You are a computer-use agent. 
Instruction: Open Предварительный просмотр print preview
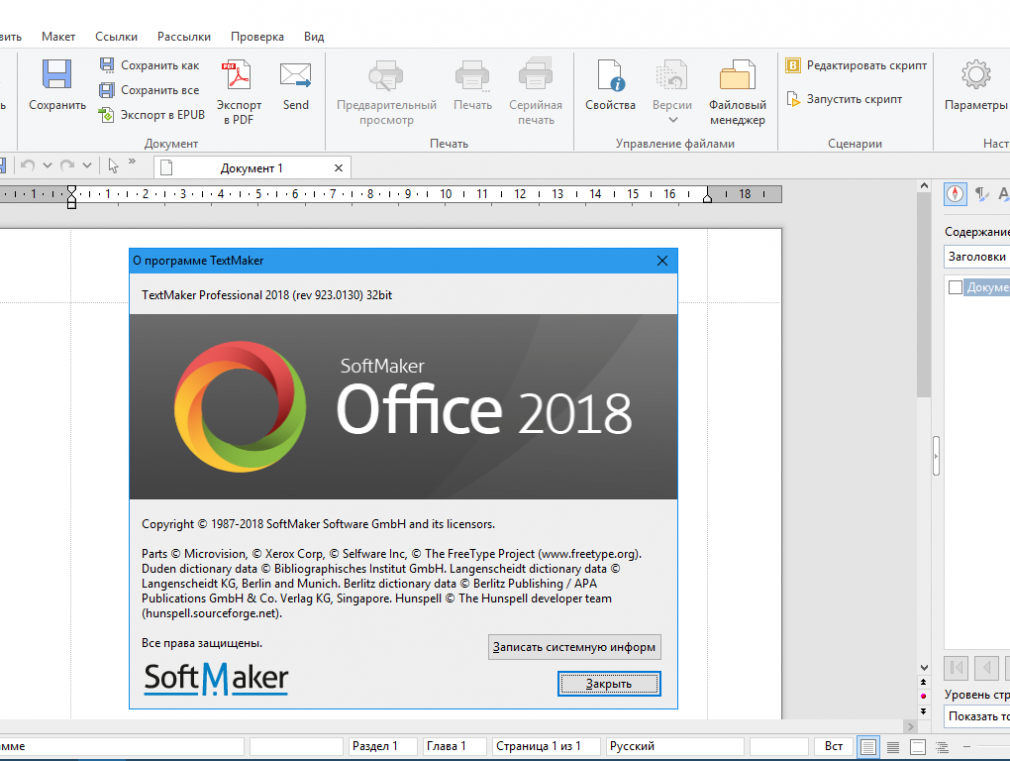(386, 91)
